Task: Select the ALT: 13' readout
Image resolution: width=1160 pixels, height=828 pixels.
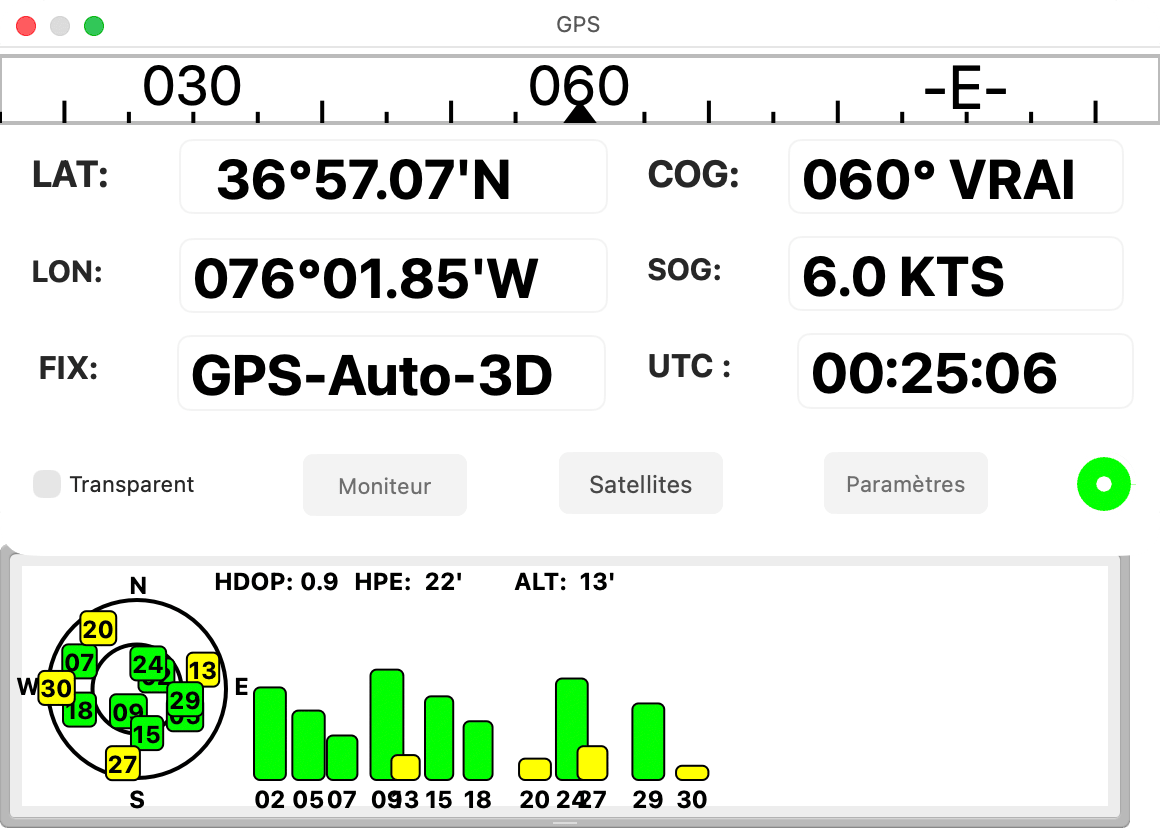Action: point(564,582)
